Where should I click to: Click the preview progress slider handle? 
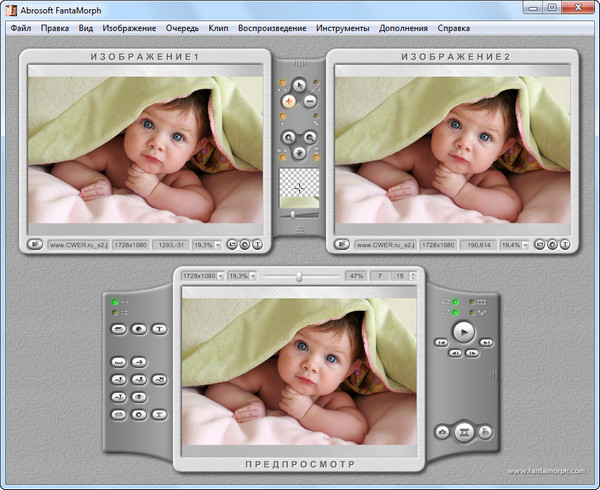pyautogui.click(x=298, y=276)
